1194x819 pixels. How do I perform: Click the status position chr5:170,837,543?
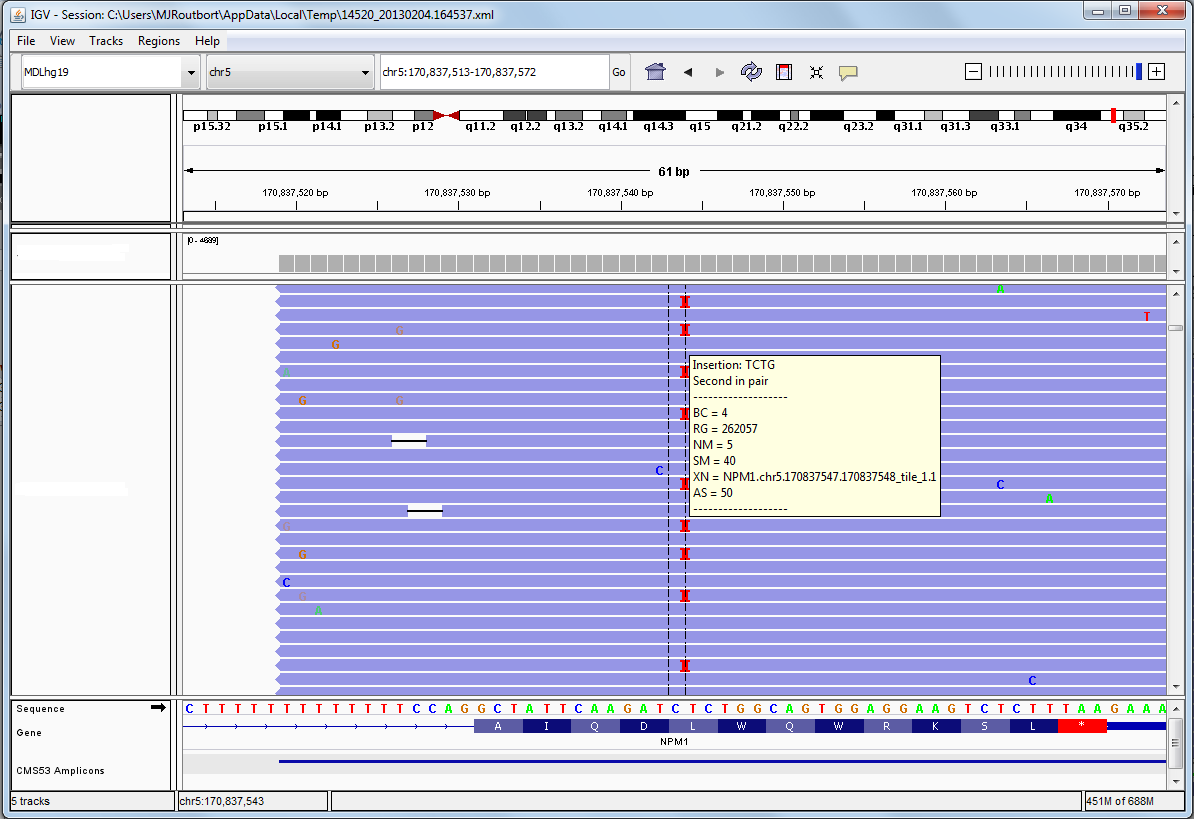[222, 801]
